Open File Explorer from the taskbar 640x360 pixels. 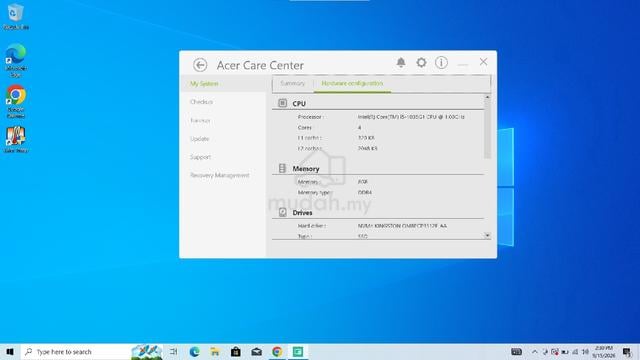(215, 351)
